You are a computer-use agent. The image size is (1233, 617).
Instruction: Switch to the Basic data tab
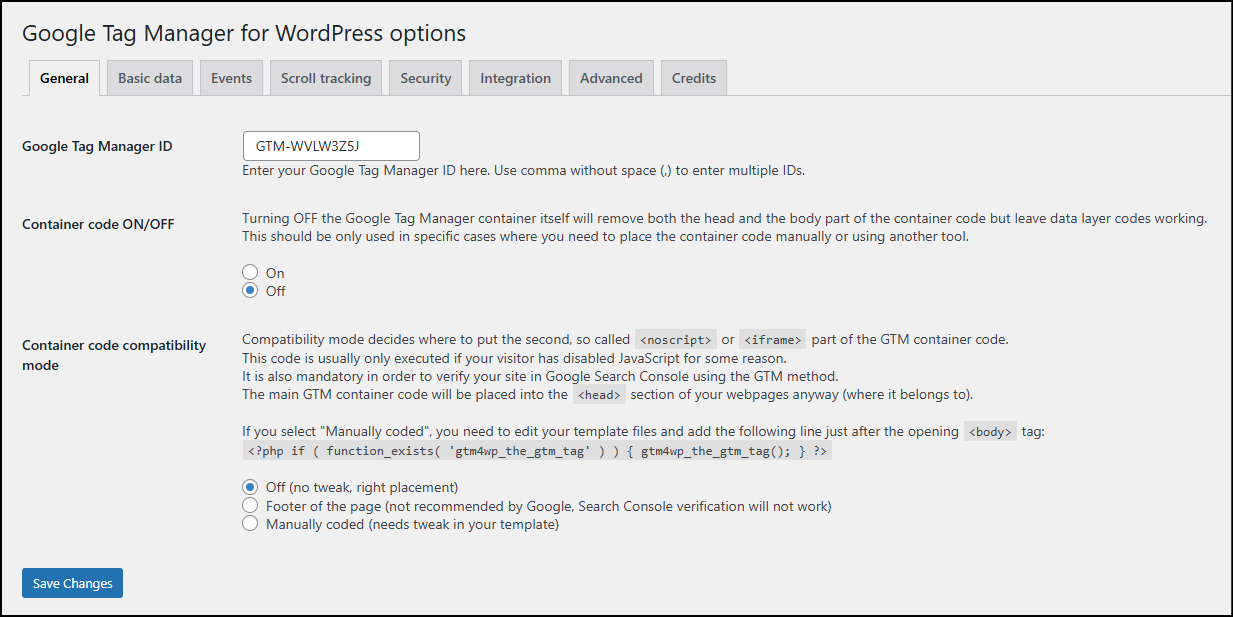[x=150, y=78]
